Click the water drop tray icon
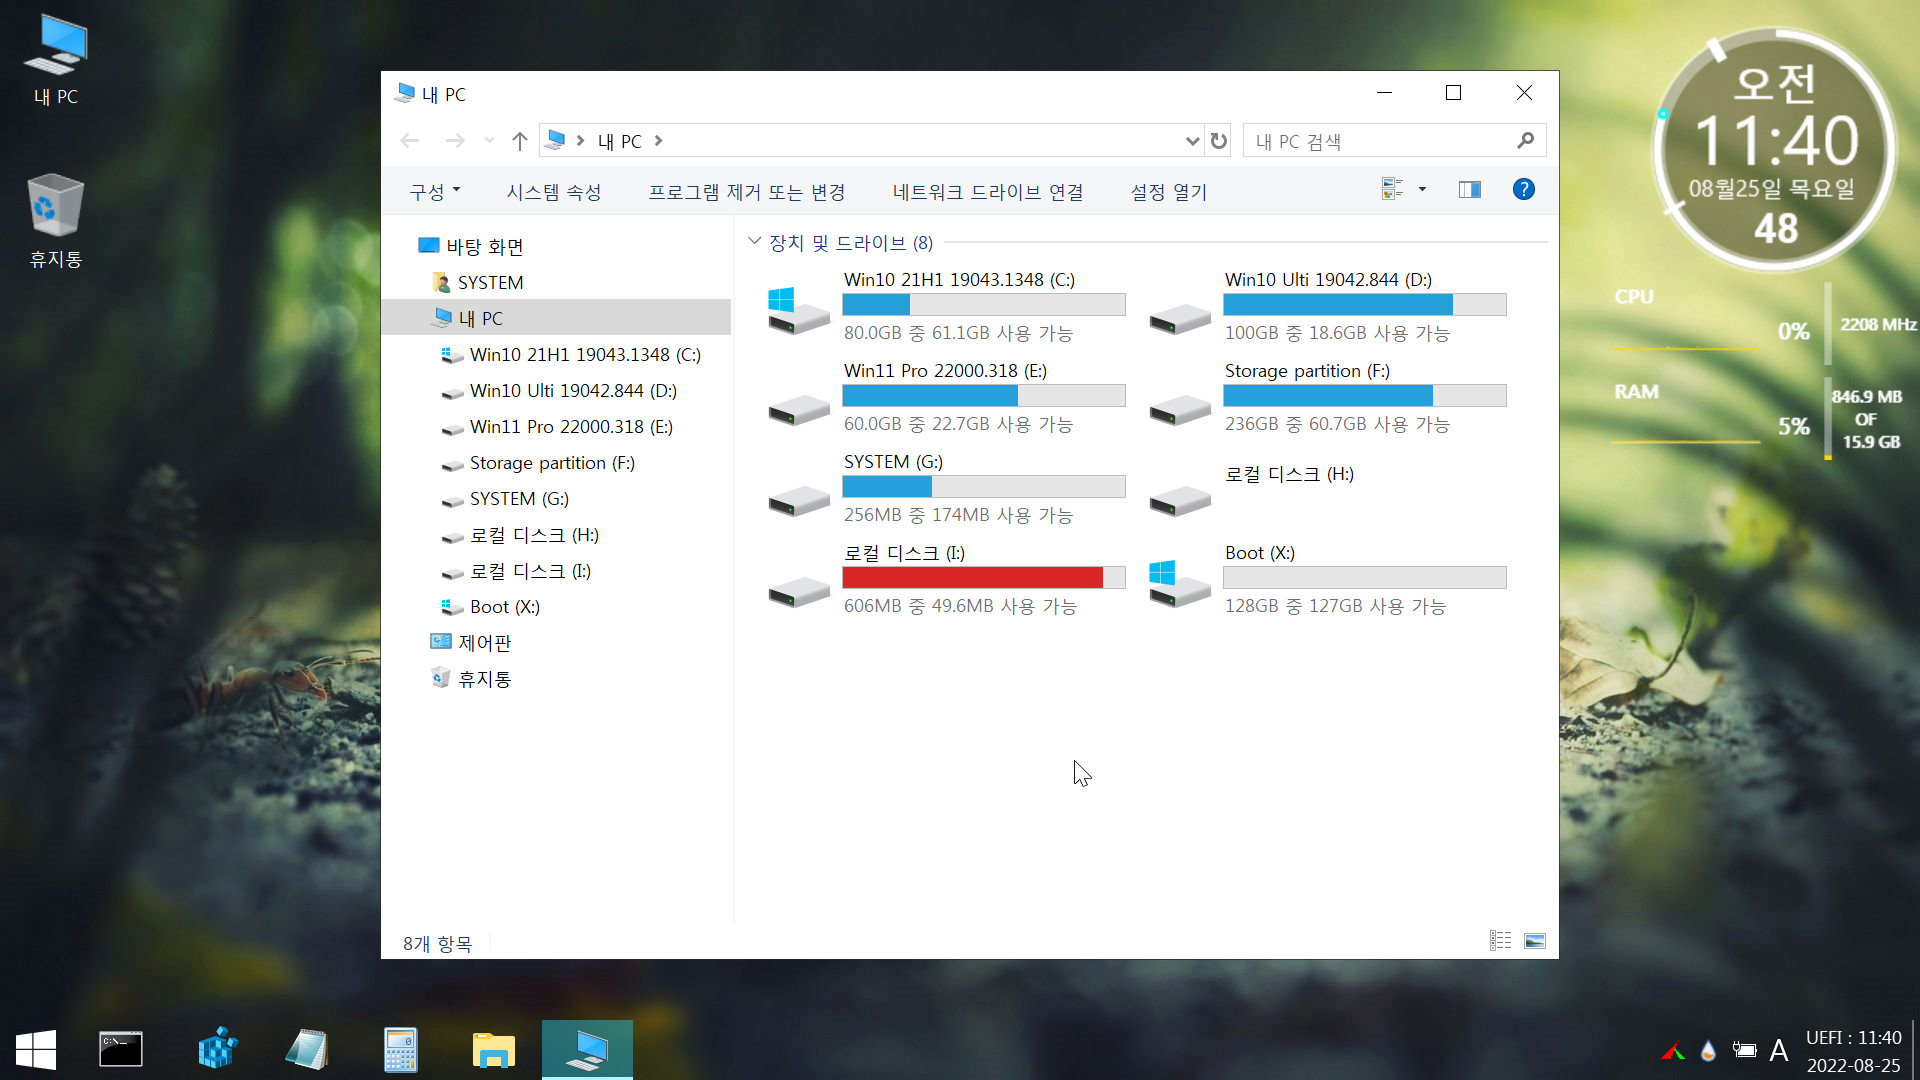Screen dimensions: 1920x1080 tap(1708, 1050)
